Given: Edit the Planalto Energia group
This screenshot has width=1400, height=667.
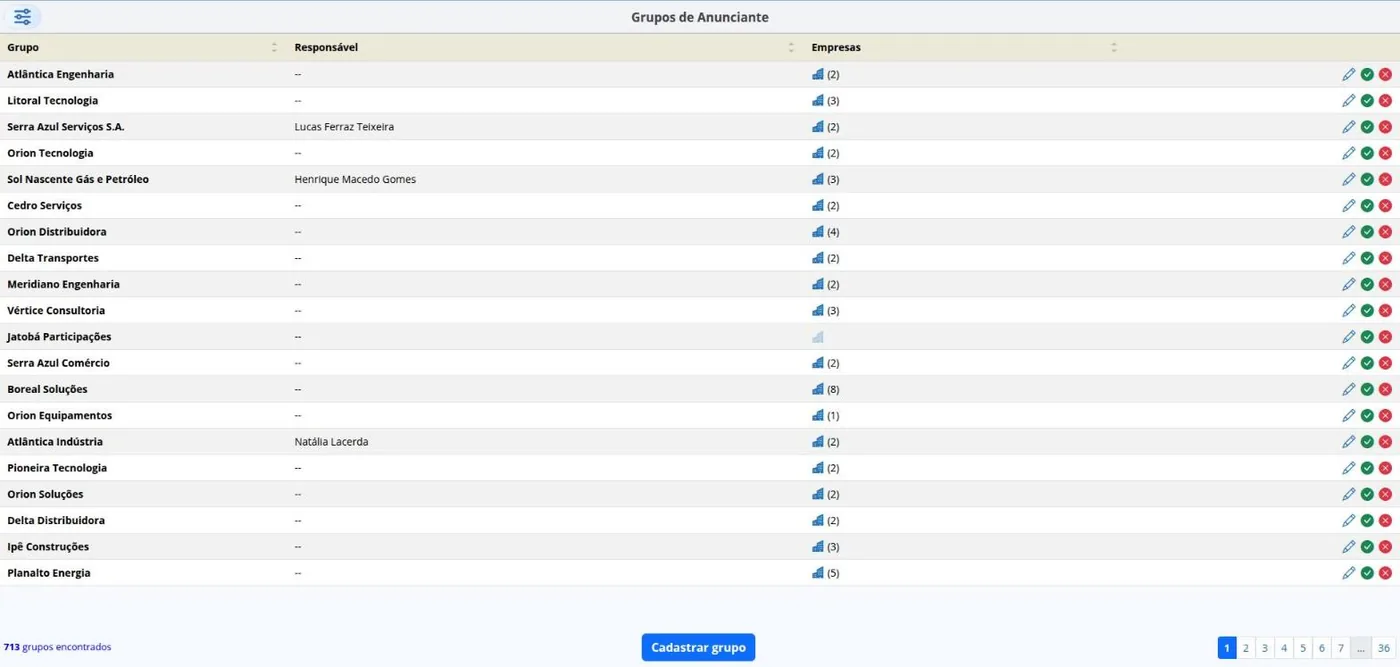Looking at the screenshot, I should click(x=1349, y=573).
